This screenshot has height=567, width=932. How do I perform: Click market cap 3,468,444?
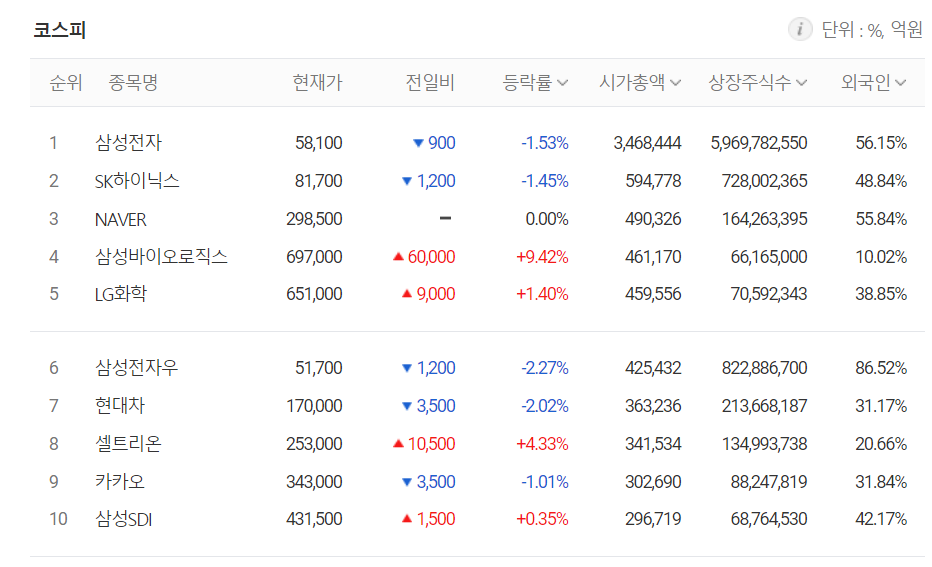(647, 143)
